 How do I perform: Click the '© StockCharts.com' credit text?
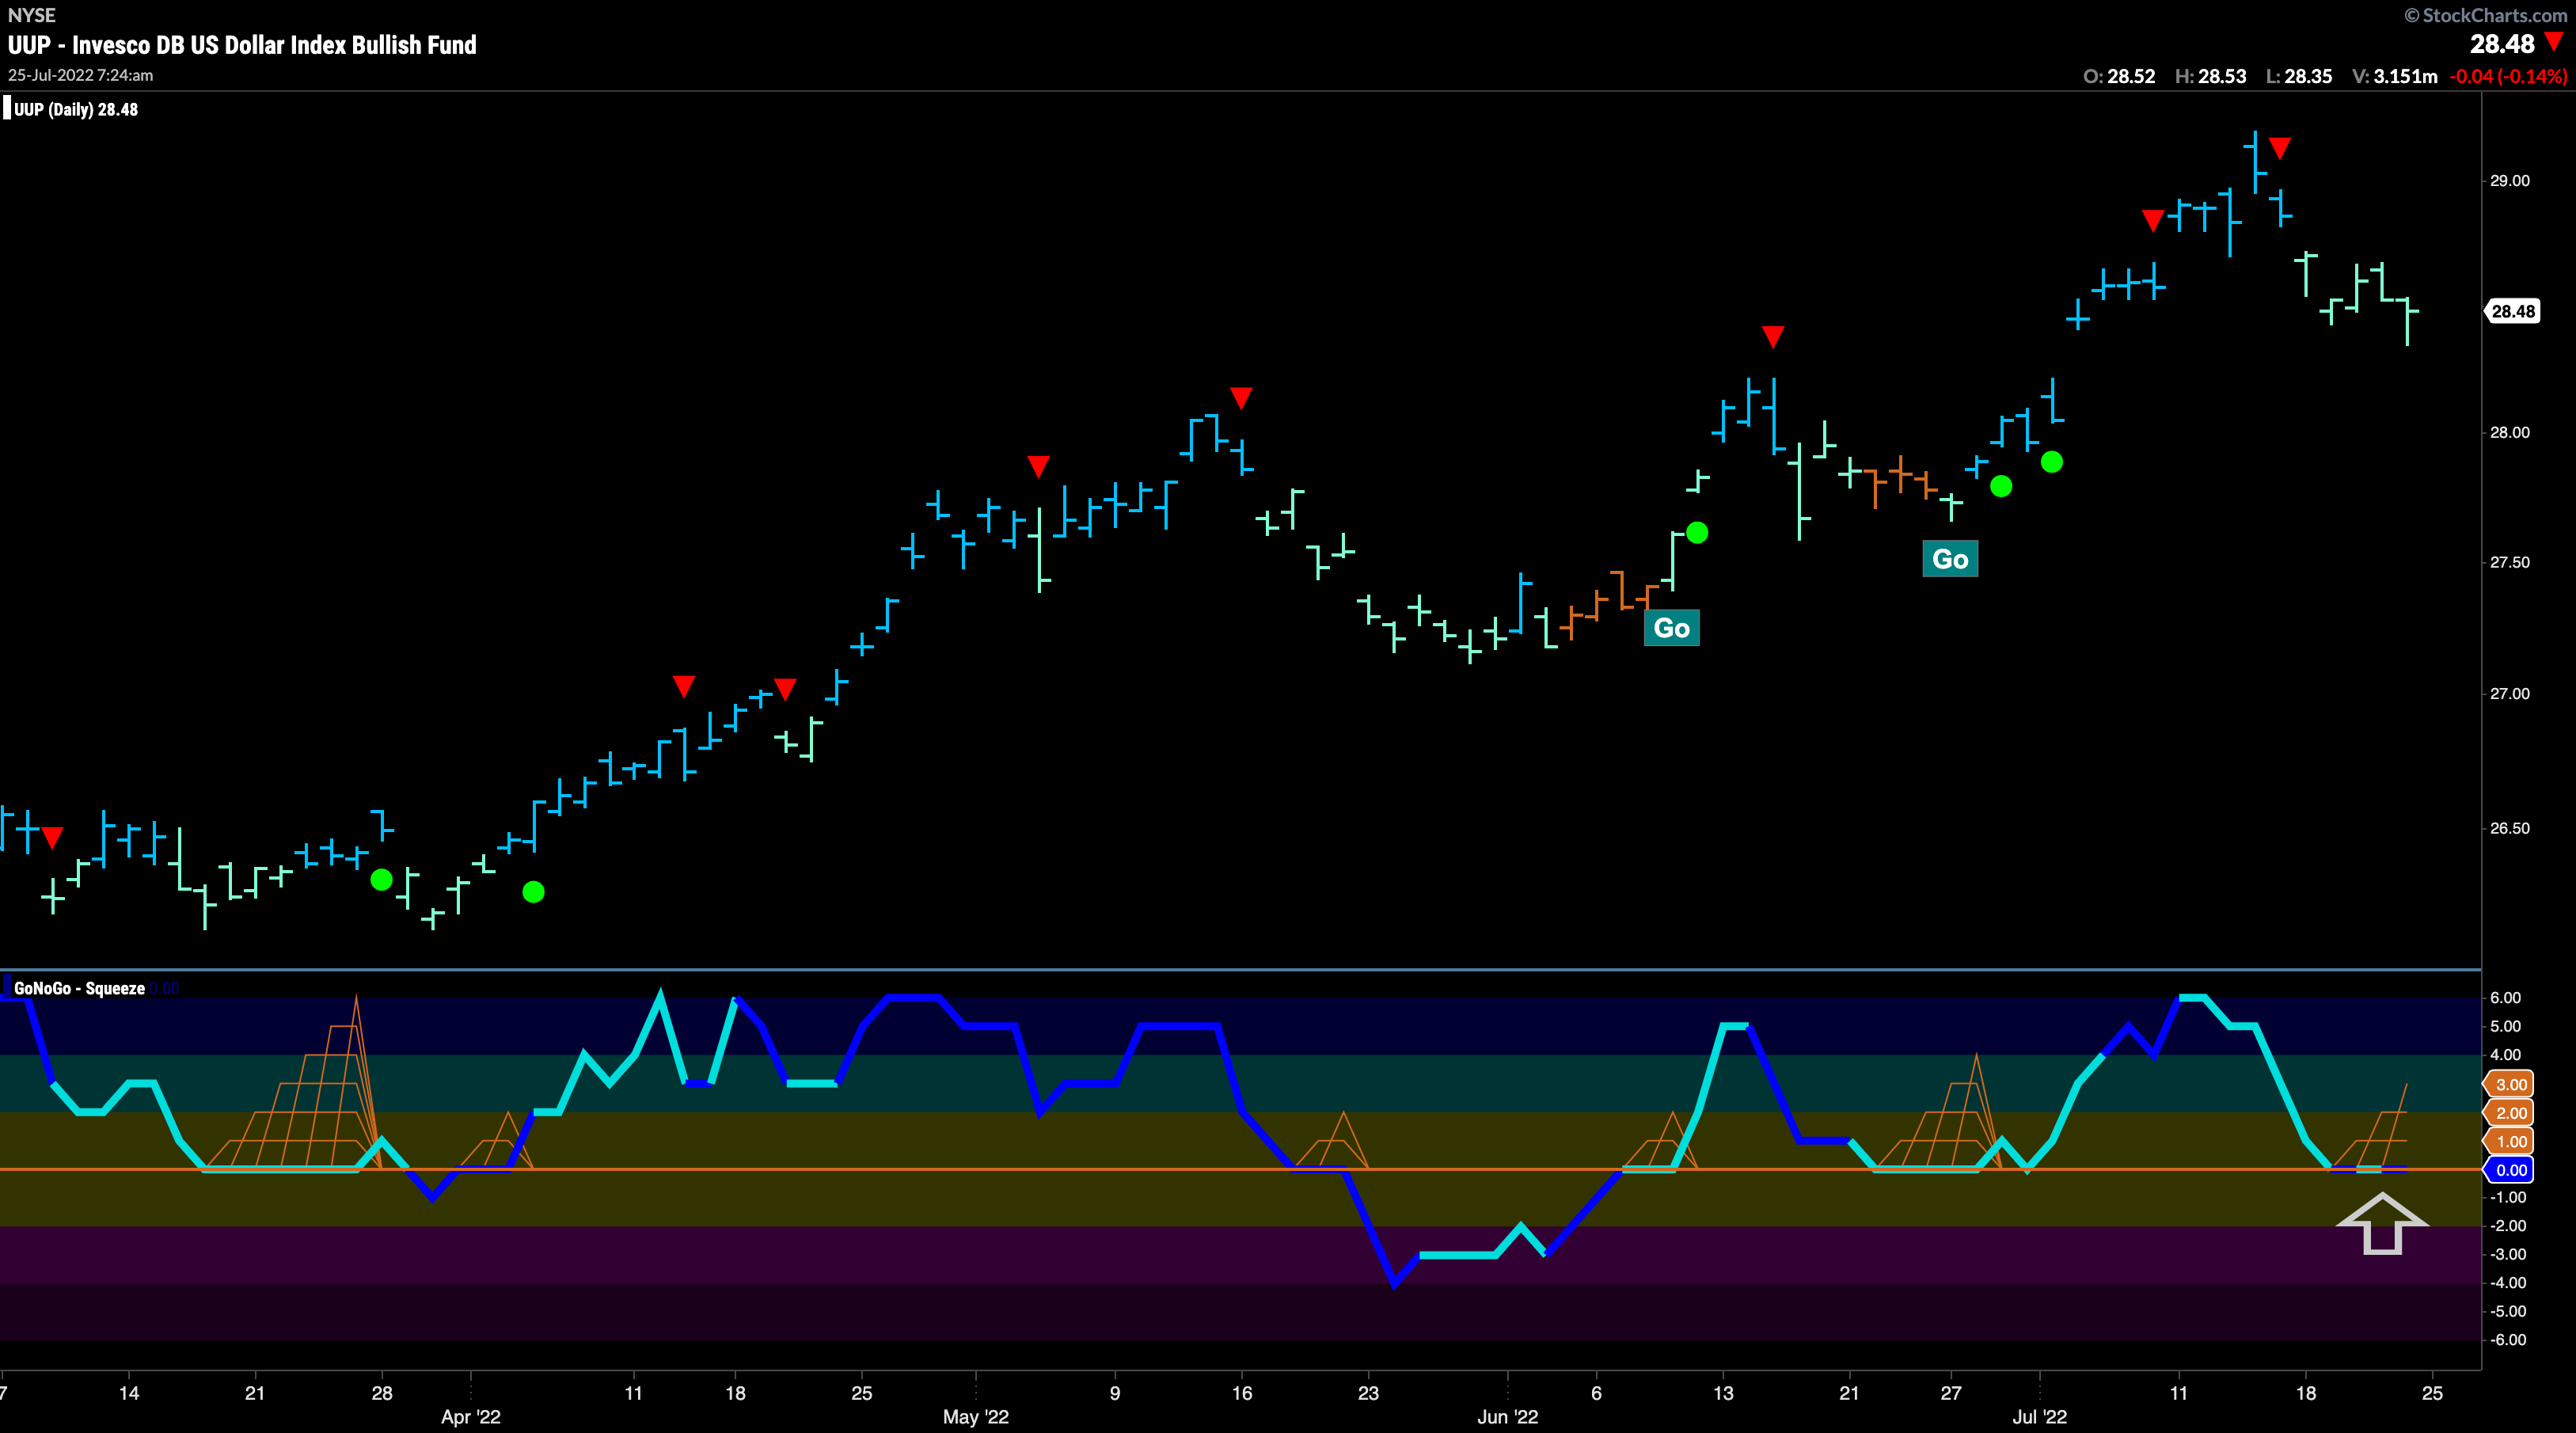(2485, 15)
